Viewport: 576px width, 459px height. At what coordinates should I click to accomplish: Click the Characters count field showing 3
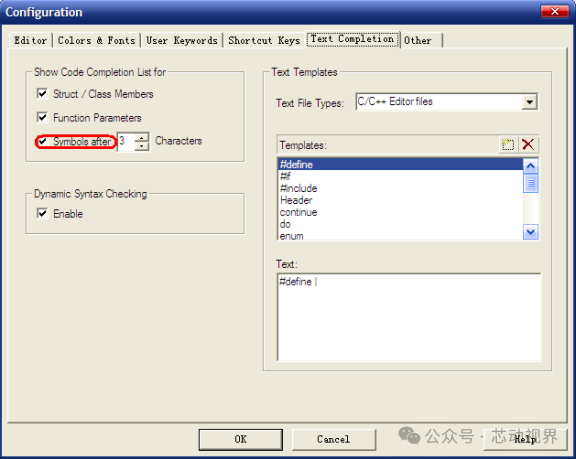coord(126,141)
